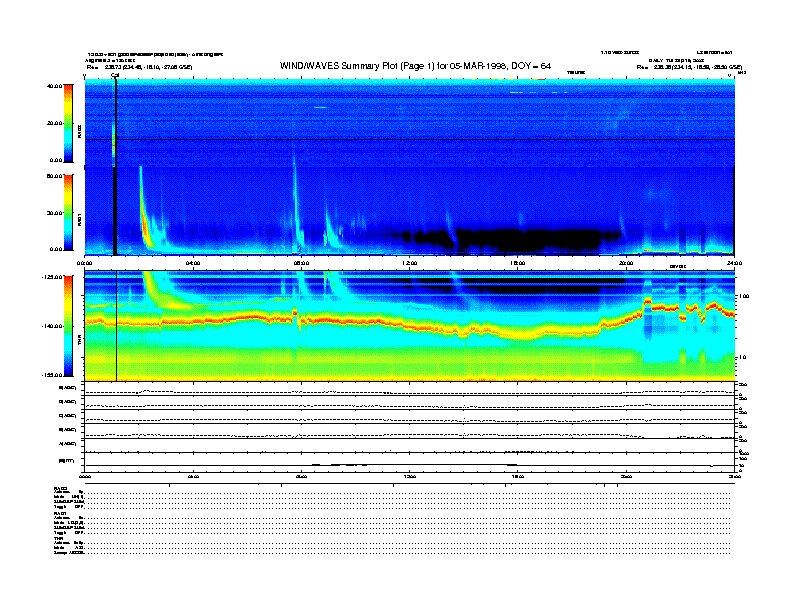Click the 12:00 label on the bottom time axis

point(410,476)
